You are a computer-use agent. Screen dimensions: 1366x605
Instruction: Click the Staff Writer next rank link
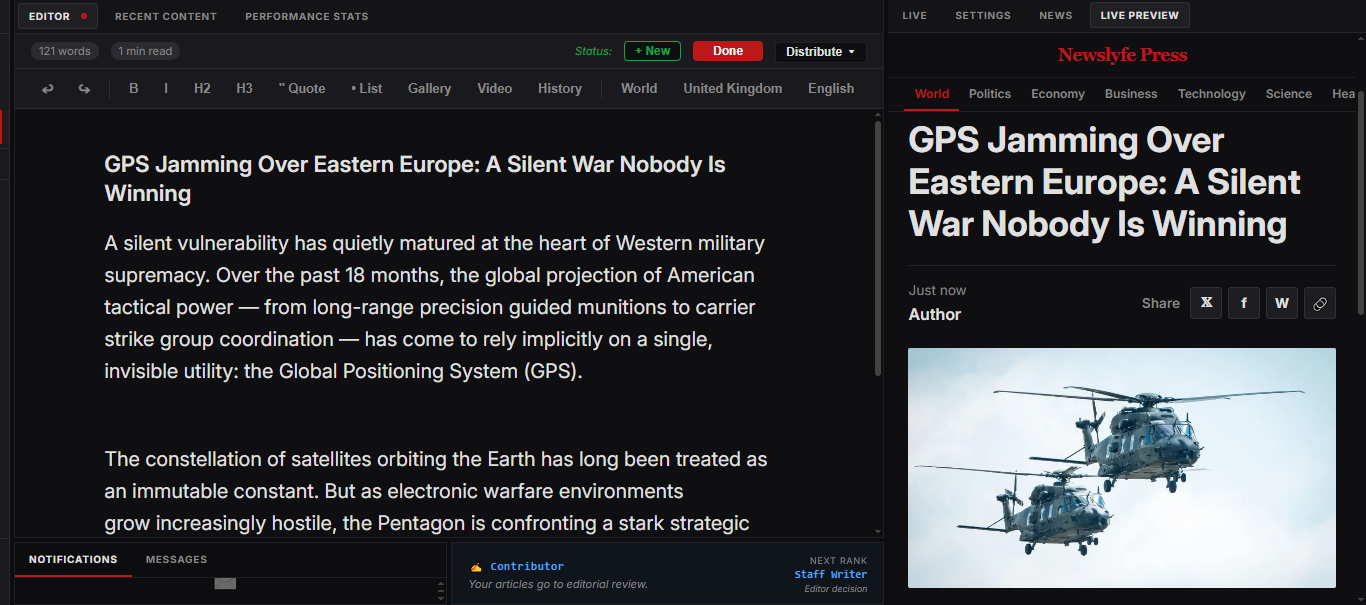[x=831, y=574]
